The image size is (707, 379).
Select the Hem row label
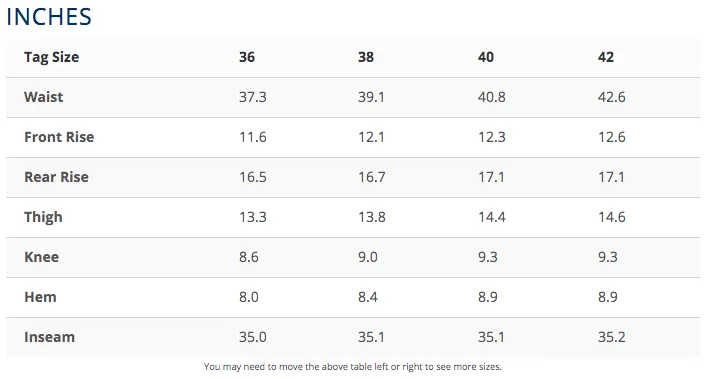40,297
